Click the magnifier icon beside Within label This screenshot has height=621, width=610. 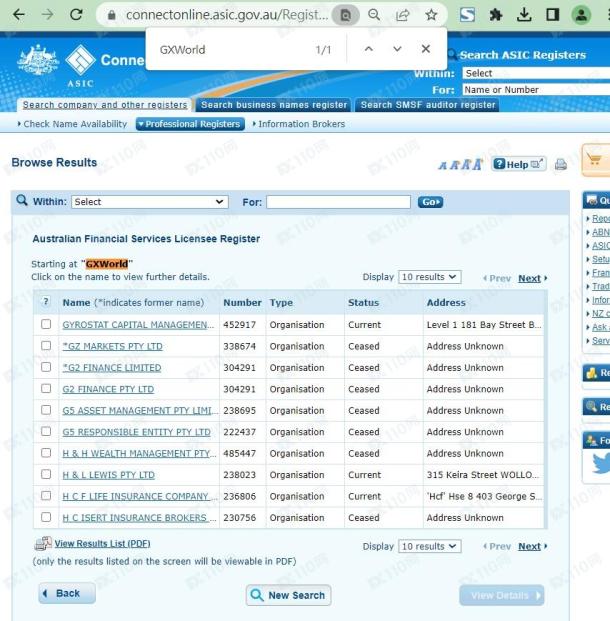click(x=22, y=200)
